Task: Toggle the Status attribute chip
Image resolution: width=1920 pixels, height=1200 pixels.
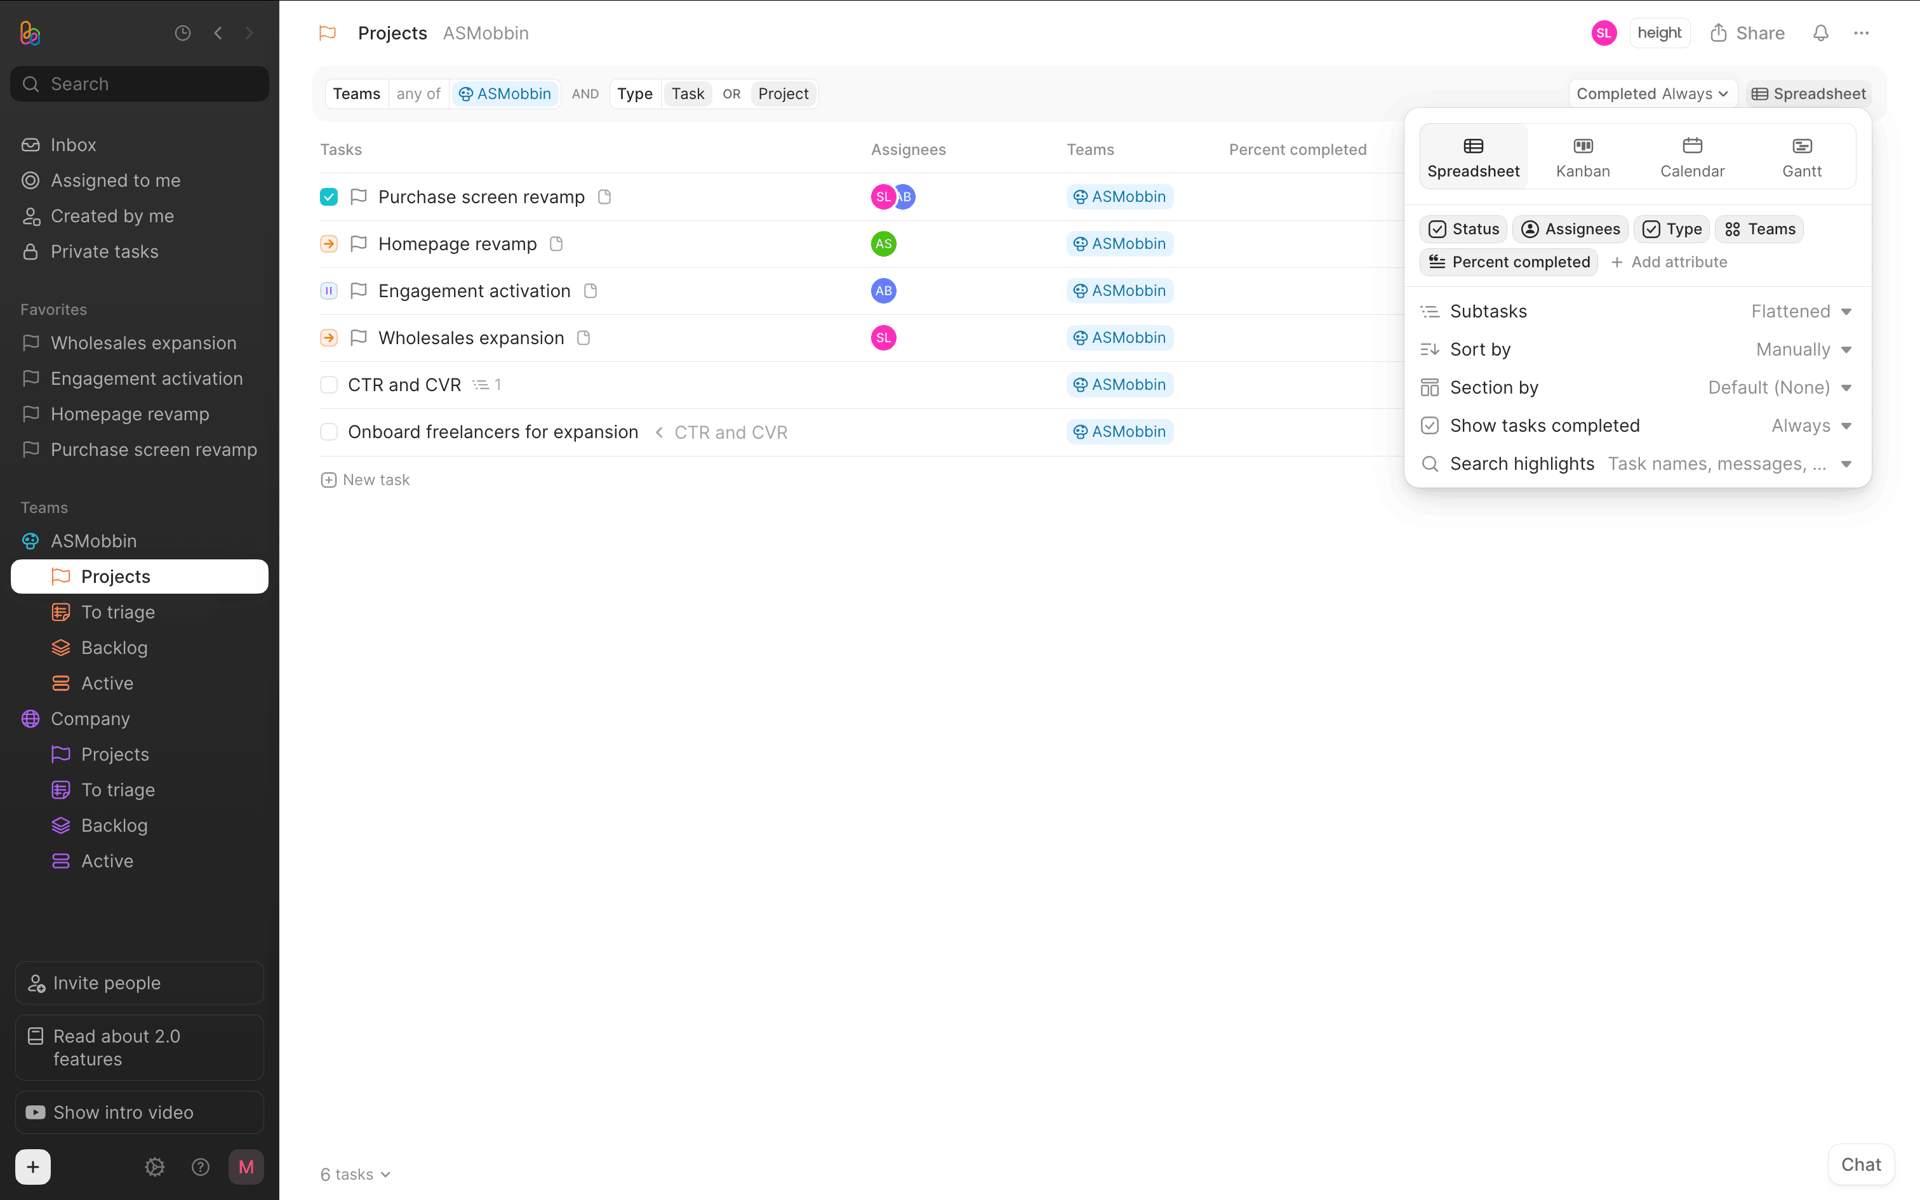Action: [x=1464, y=229]
